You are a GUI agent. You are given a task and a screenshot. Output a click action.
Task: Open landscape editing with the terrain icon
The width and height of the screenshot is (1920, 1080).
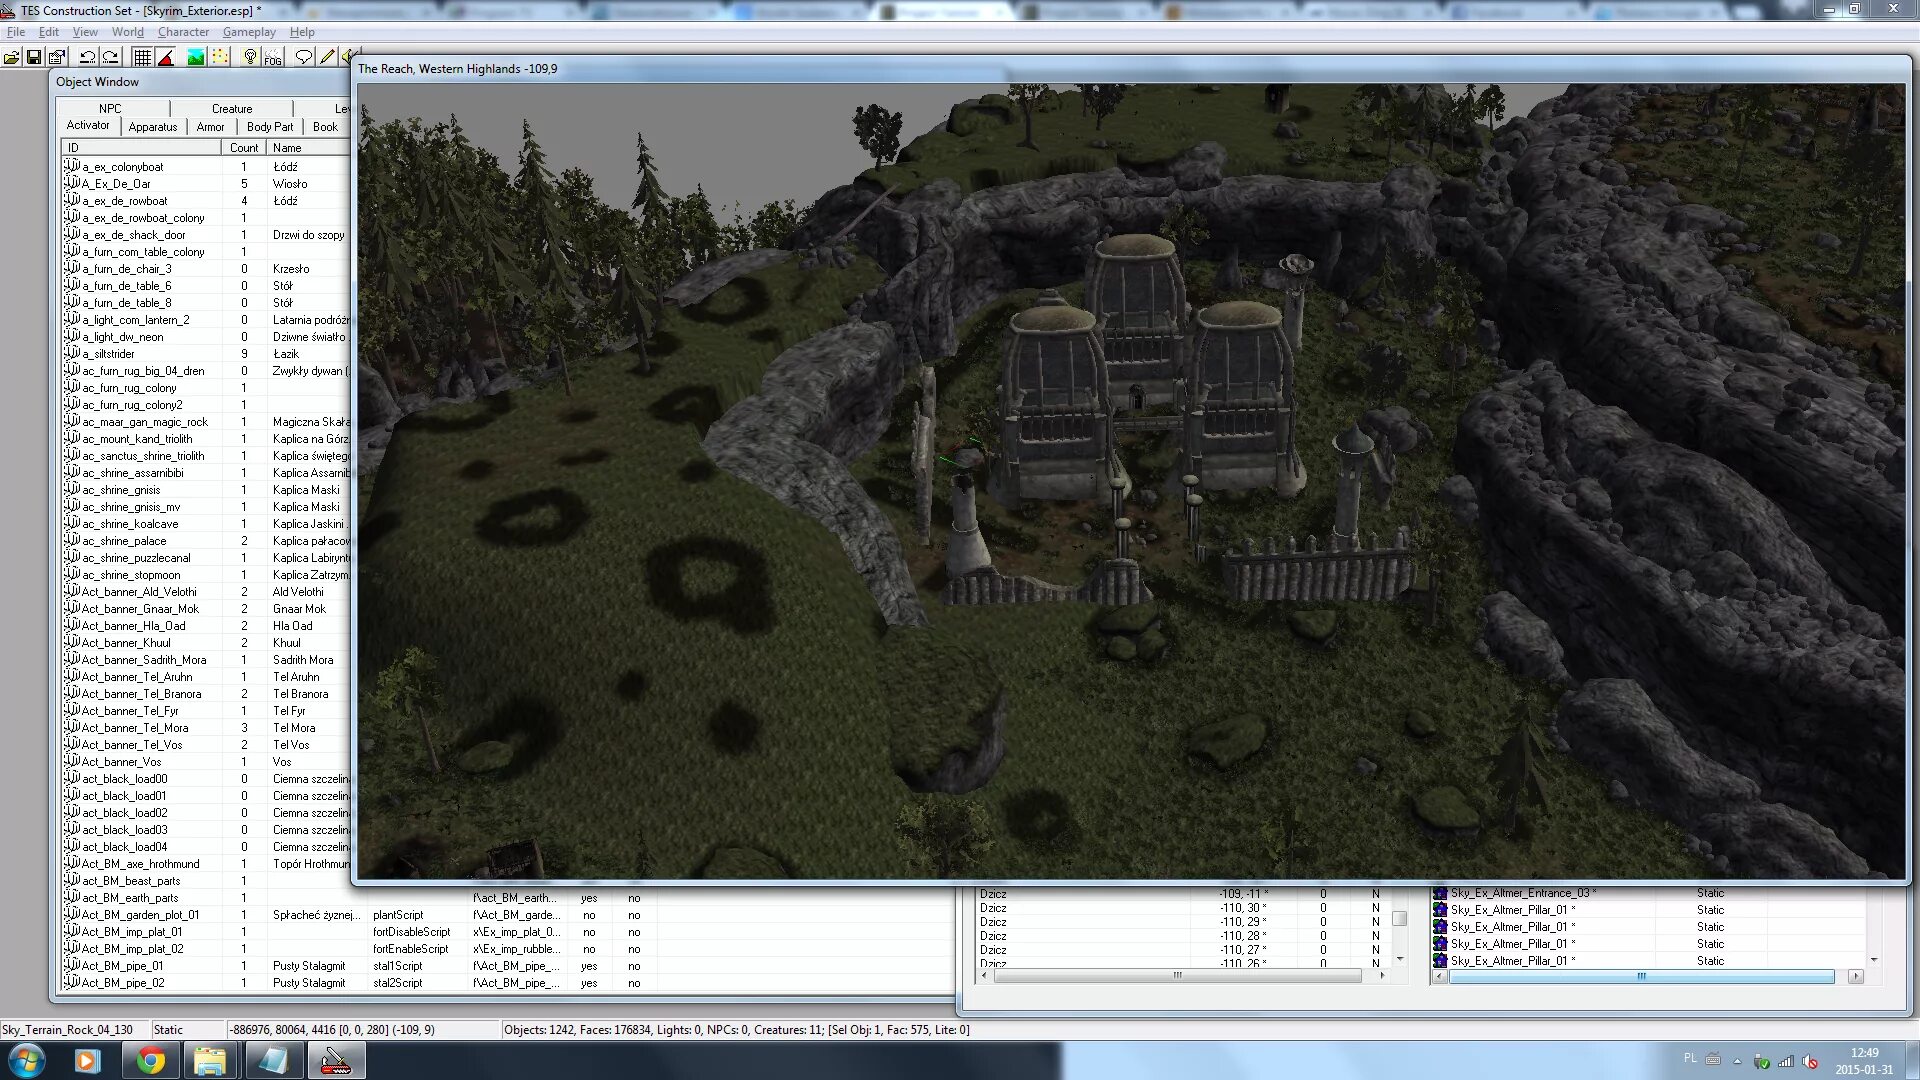(196, 57)
